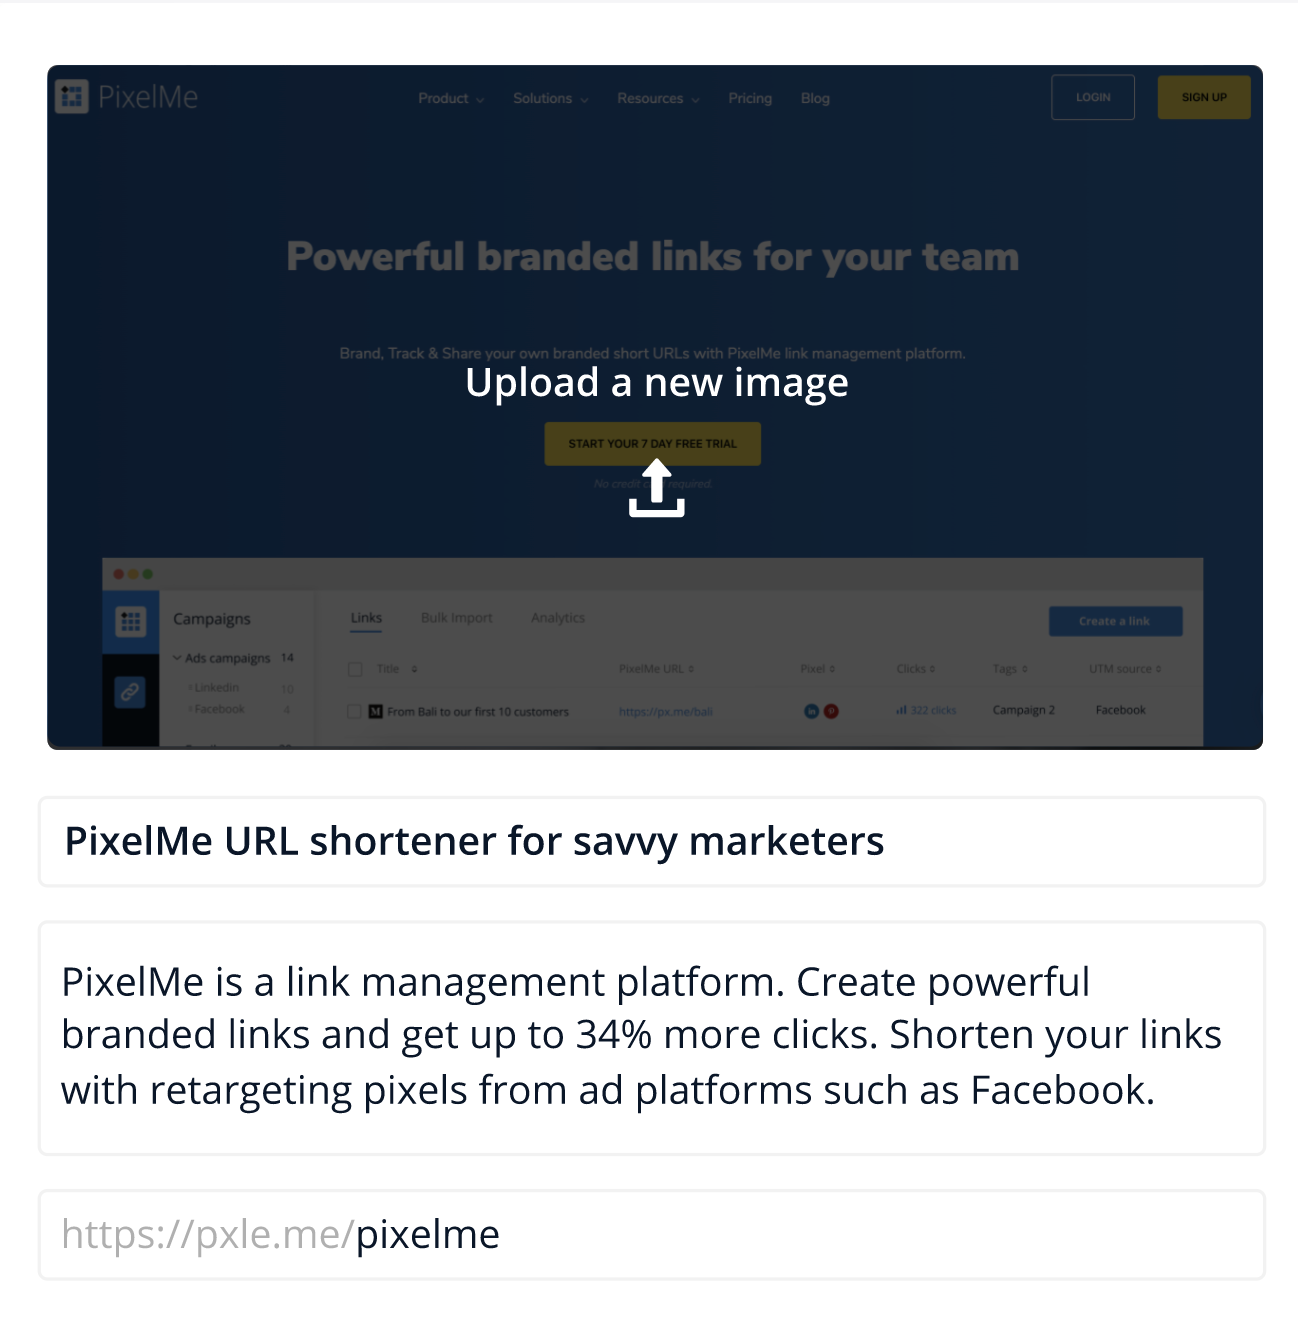Edit the PixelMe URL shortener title field

coord(652,841)
